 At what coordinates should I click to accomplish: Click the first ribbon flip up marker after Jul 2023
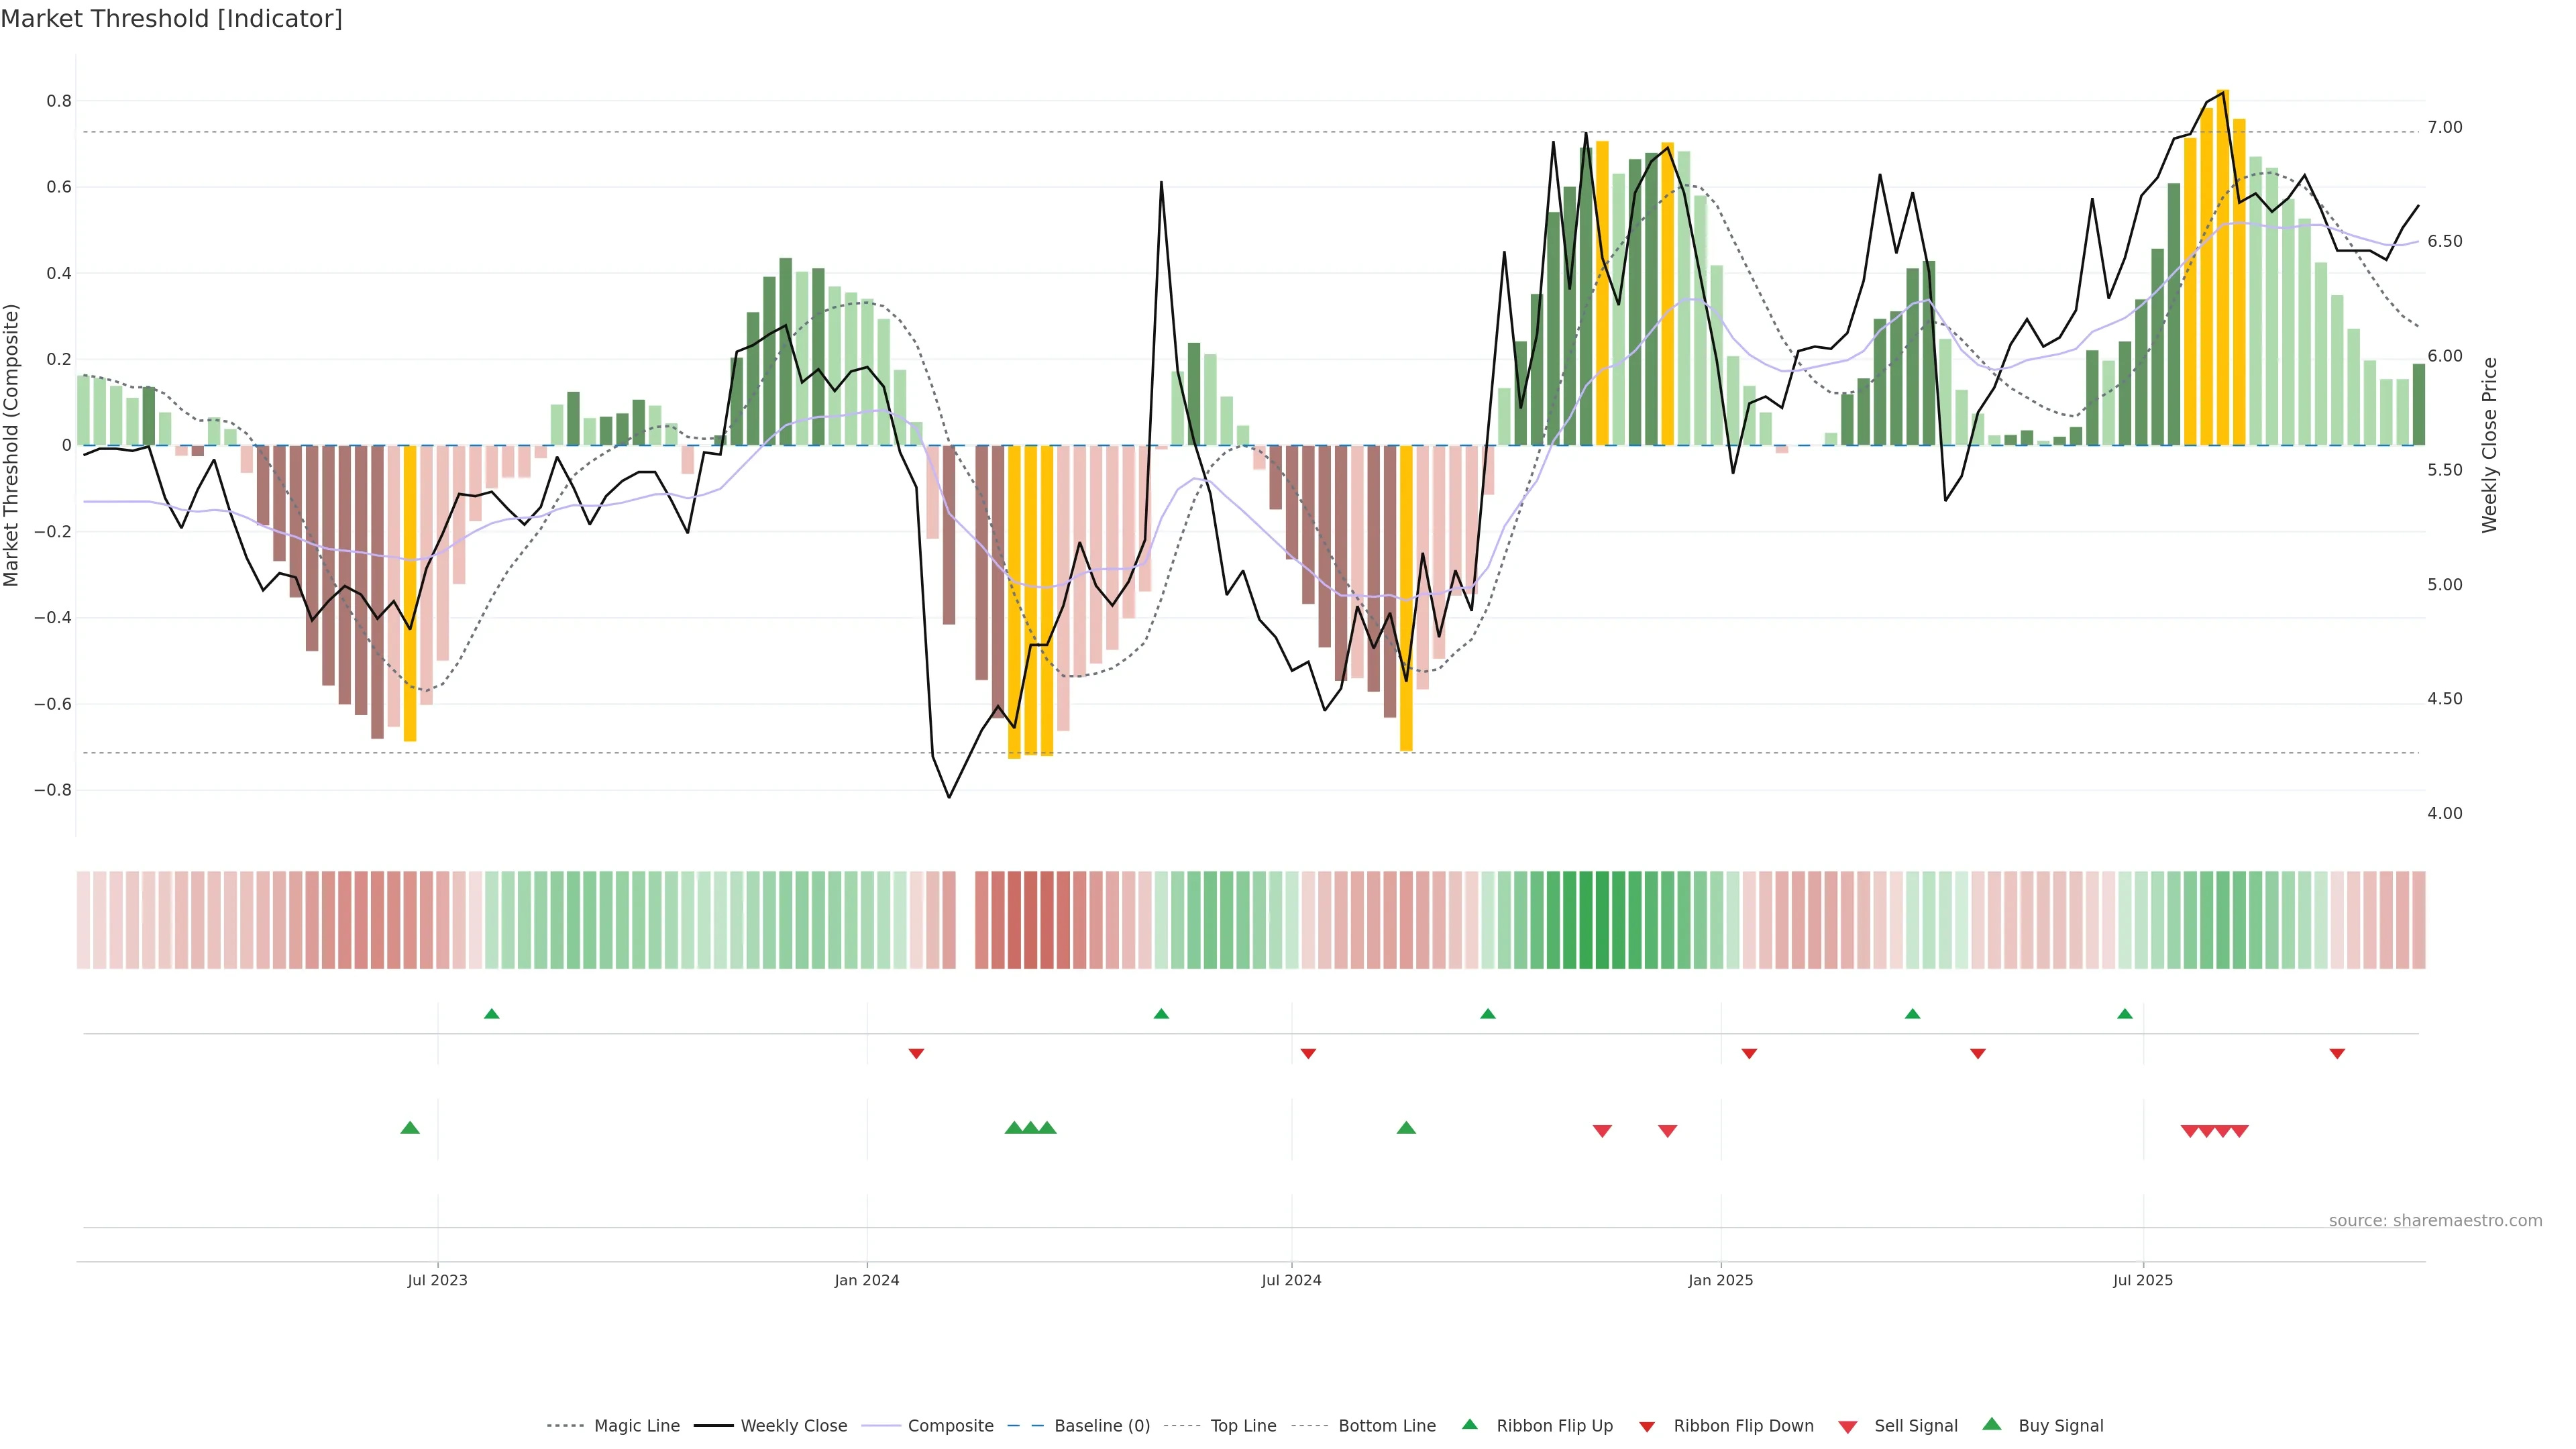(x=491, y=1014)
